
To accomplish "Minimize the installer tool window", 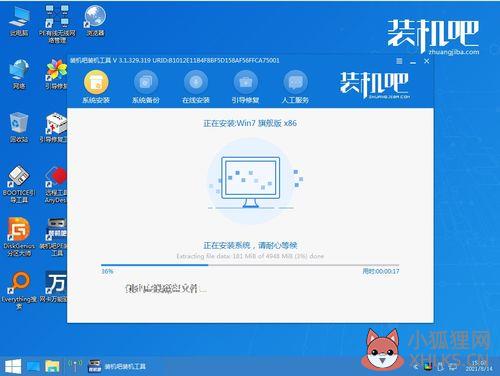I will [413, 61].
